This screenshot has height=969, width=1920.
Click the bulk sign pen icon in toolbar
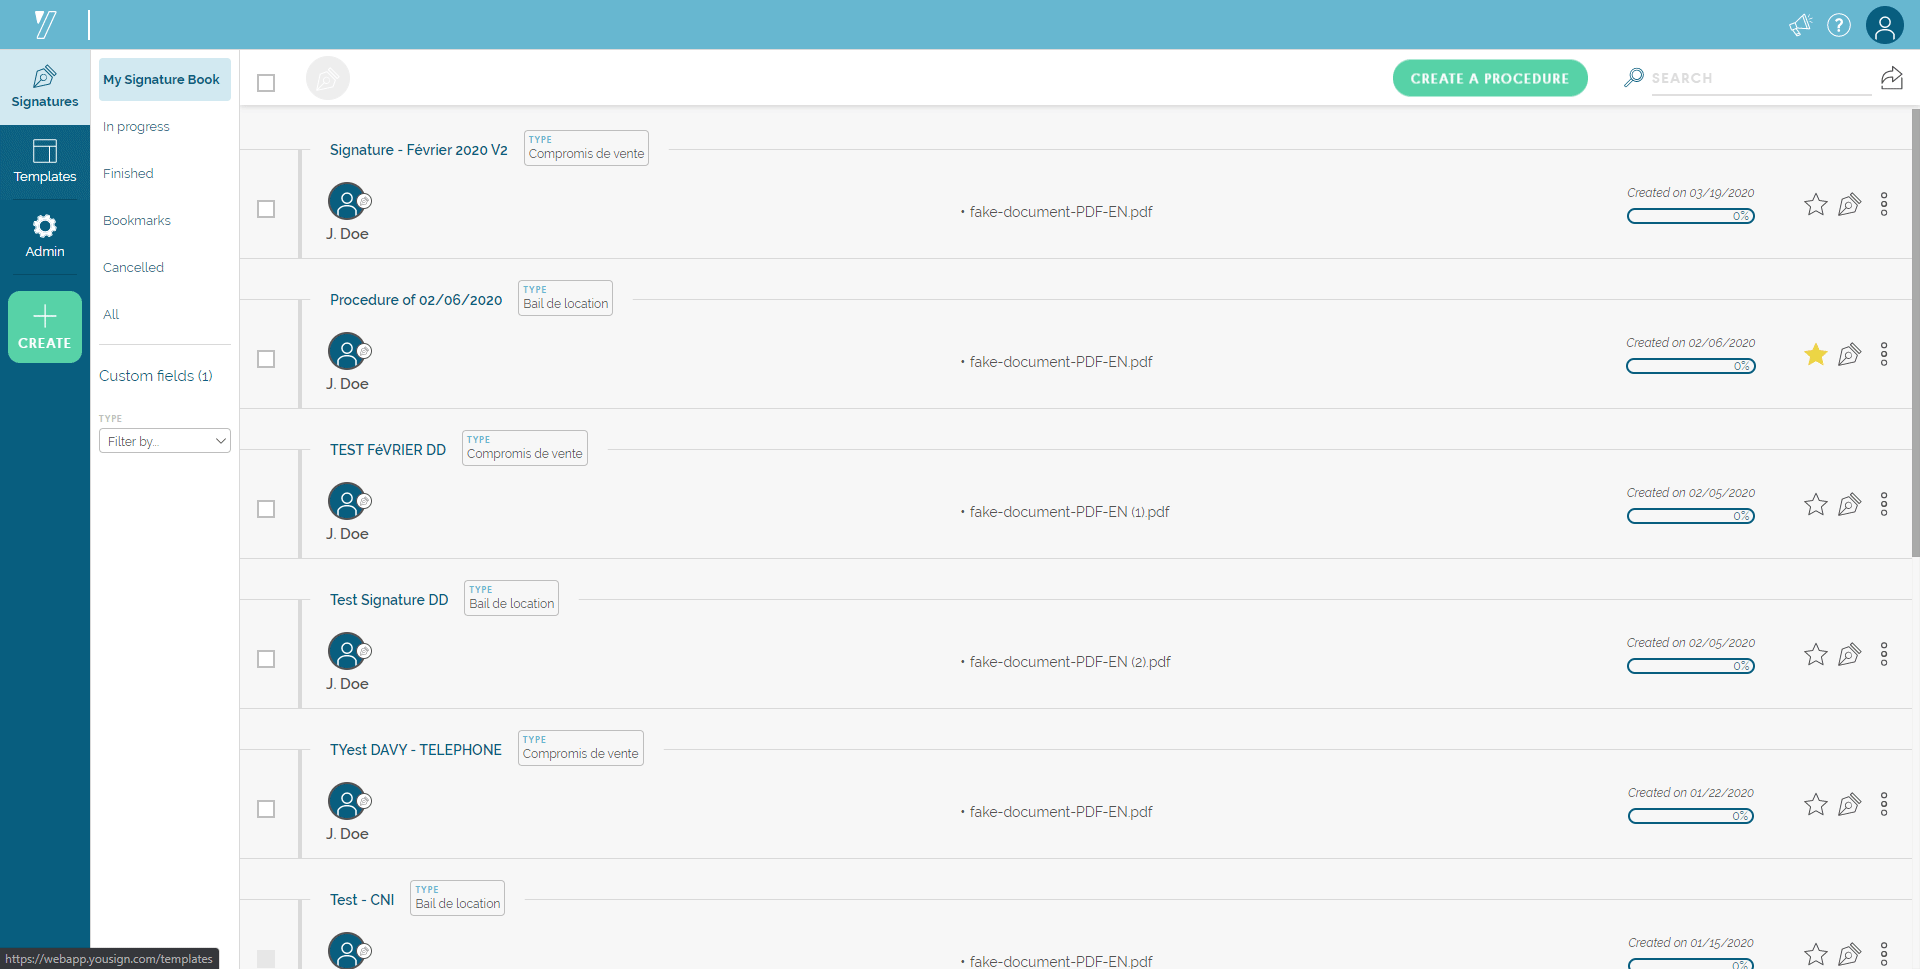click(327, 78)
